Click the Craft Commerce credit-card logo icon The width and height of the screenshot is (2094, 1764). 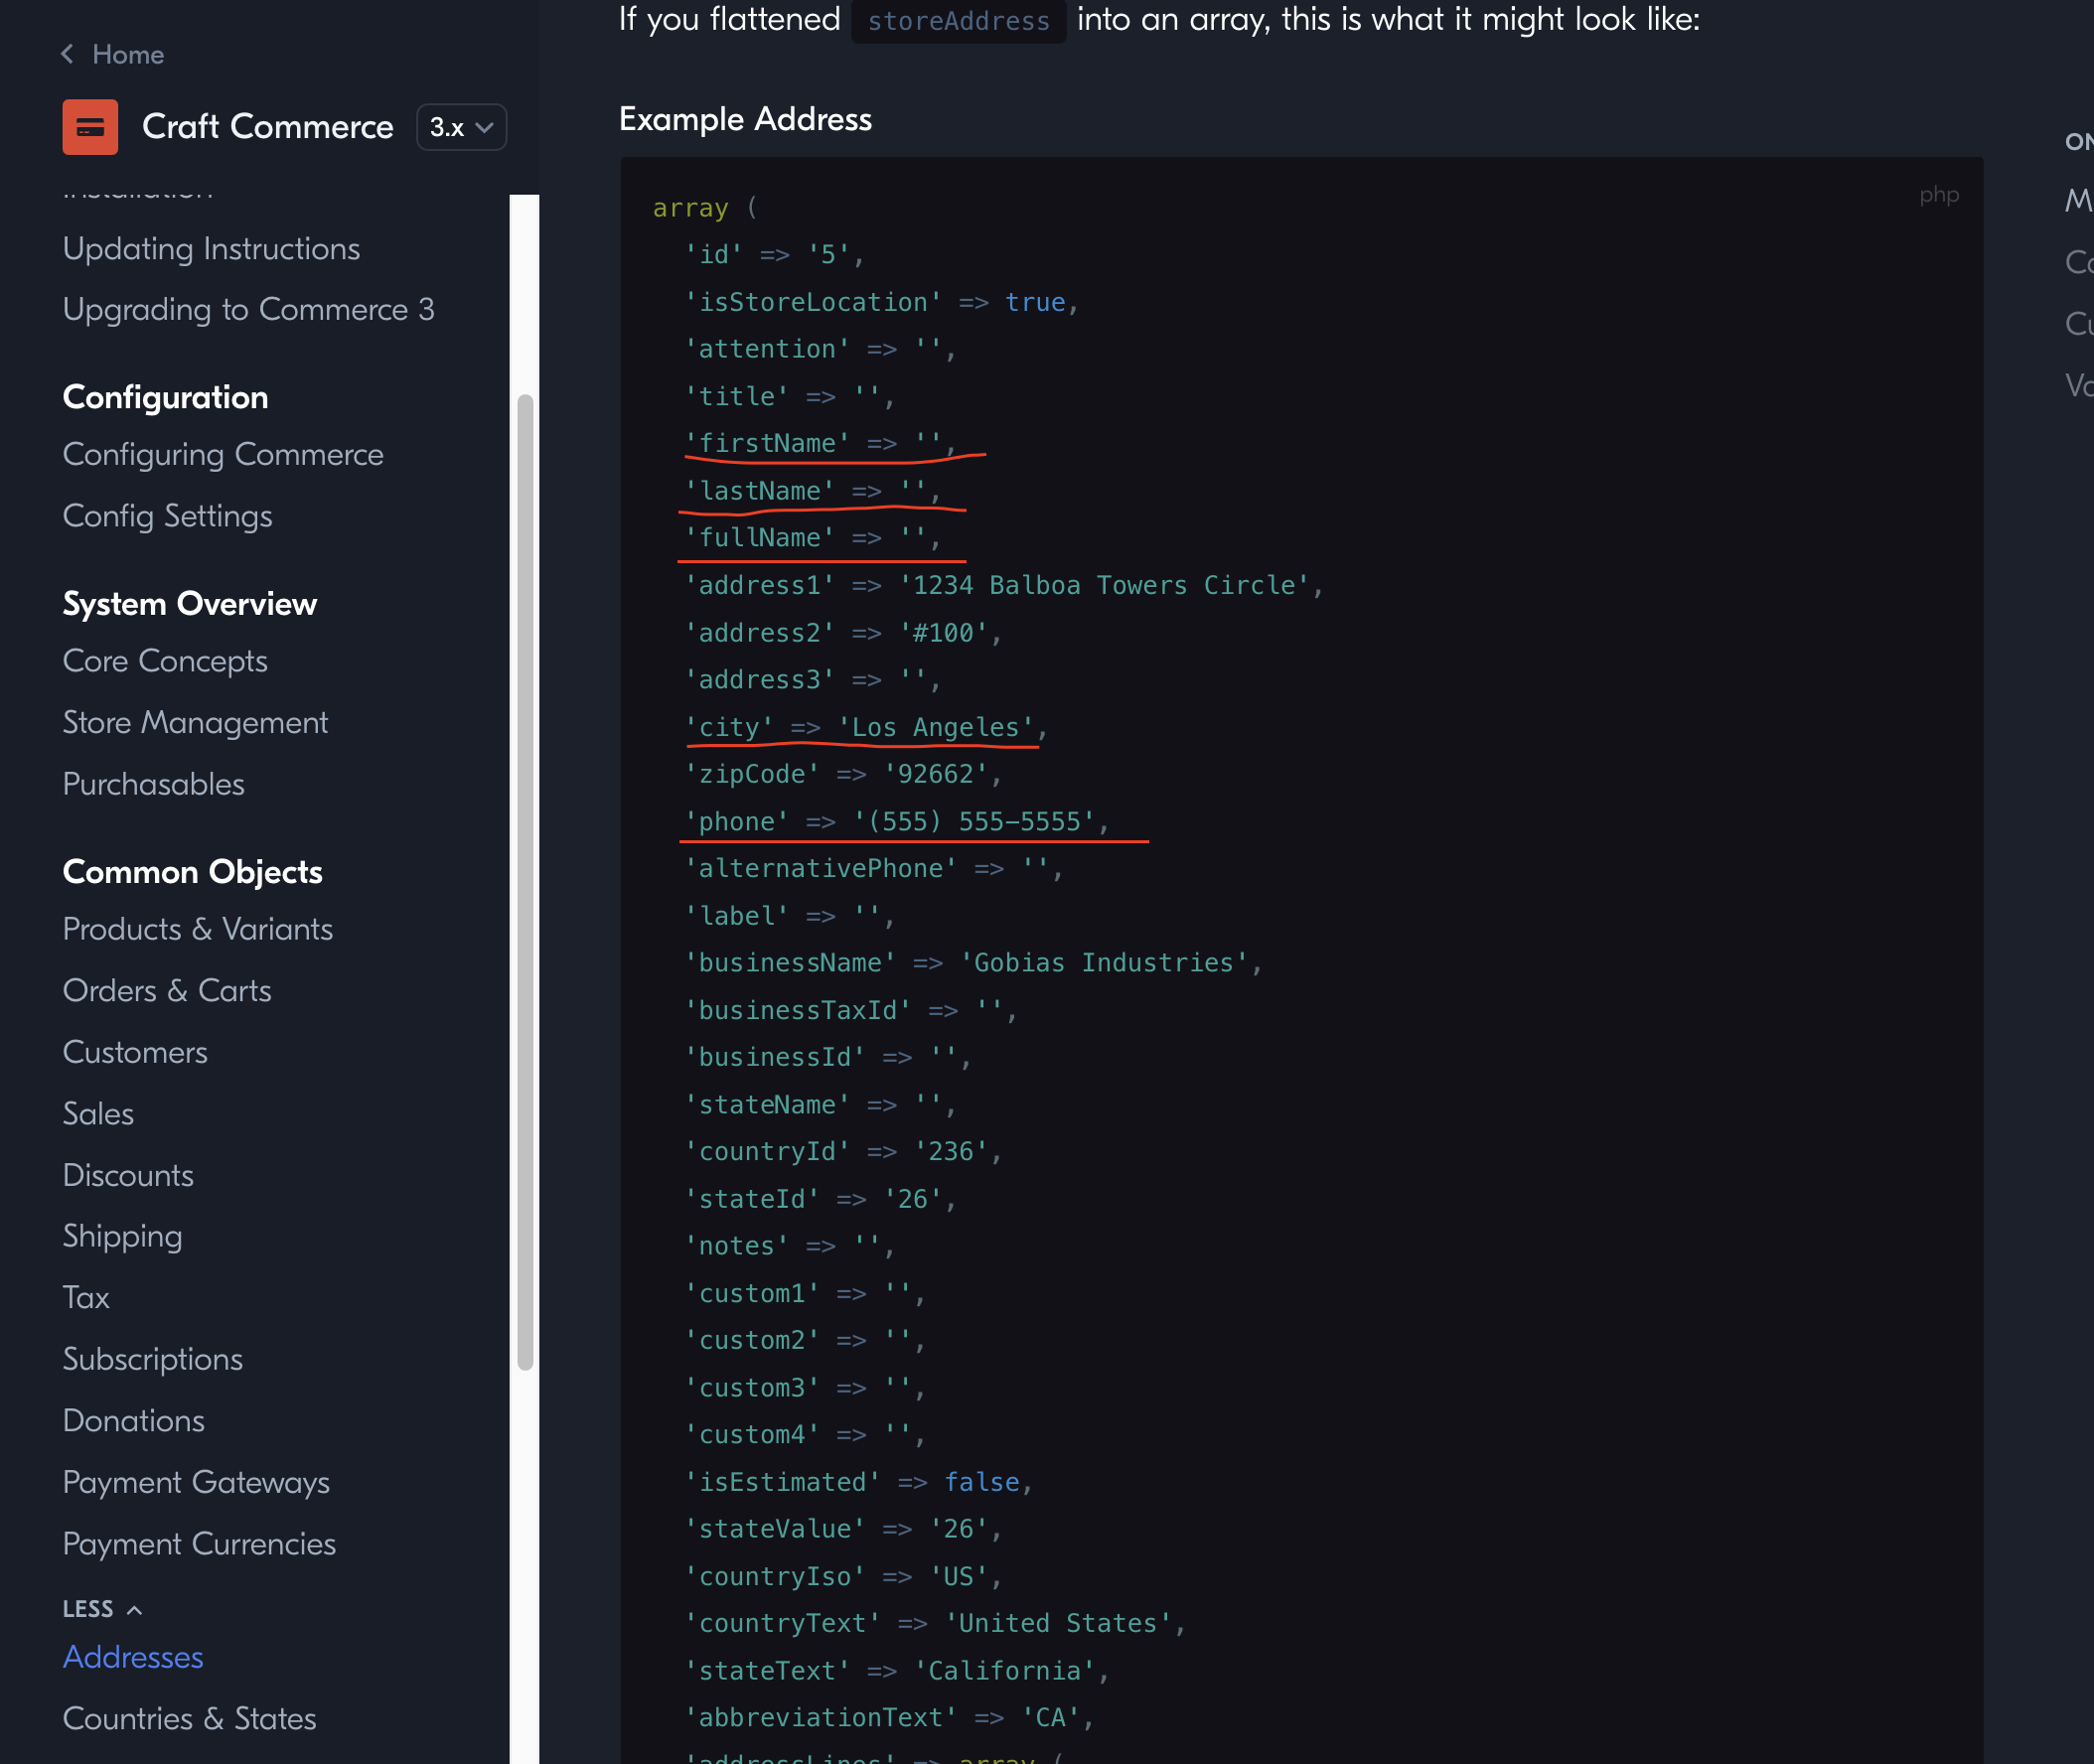(x=90, y=127)
